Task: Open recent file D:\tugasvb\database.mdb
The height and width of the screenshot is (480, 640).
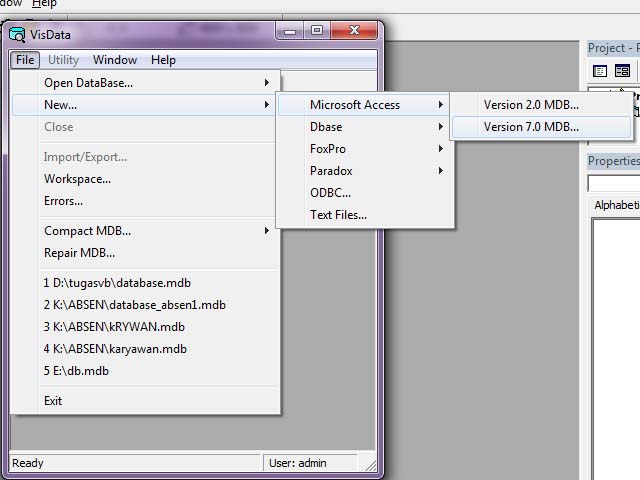Action: pyautogui.click(x=146, y=283)
